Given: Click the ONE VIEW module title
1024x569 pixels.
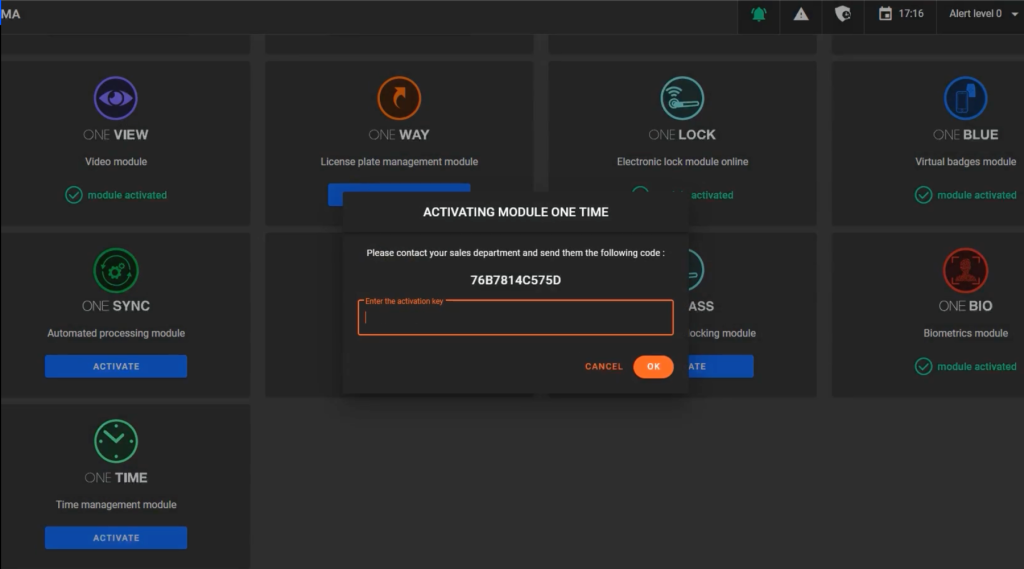Looking at the screenshot, I should [116, 135].
